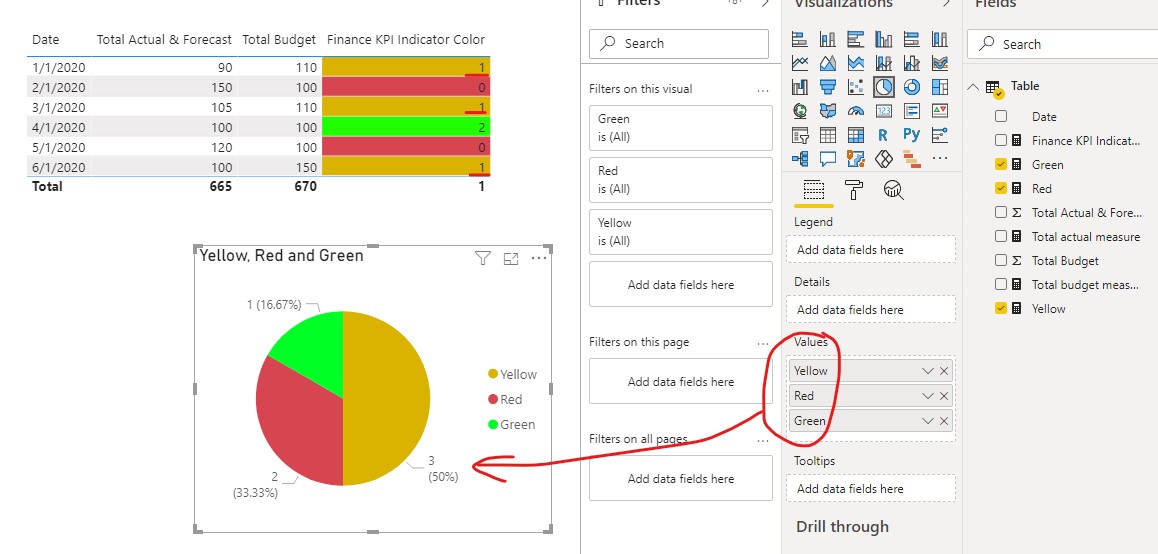Select the Pie chart visualization icon
The image size is (1158, 554).
pos(884,87)
